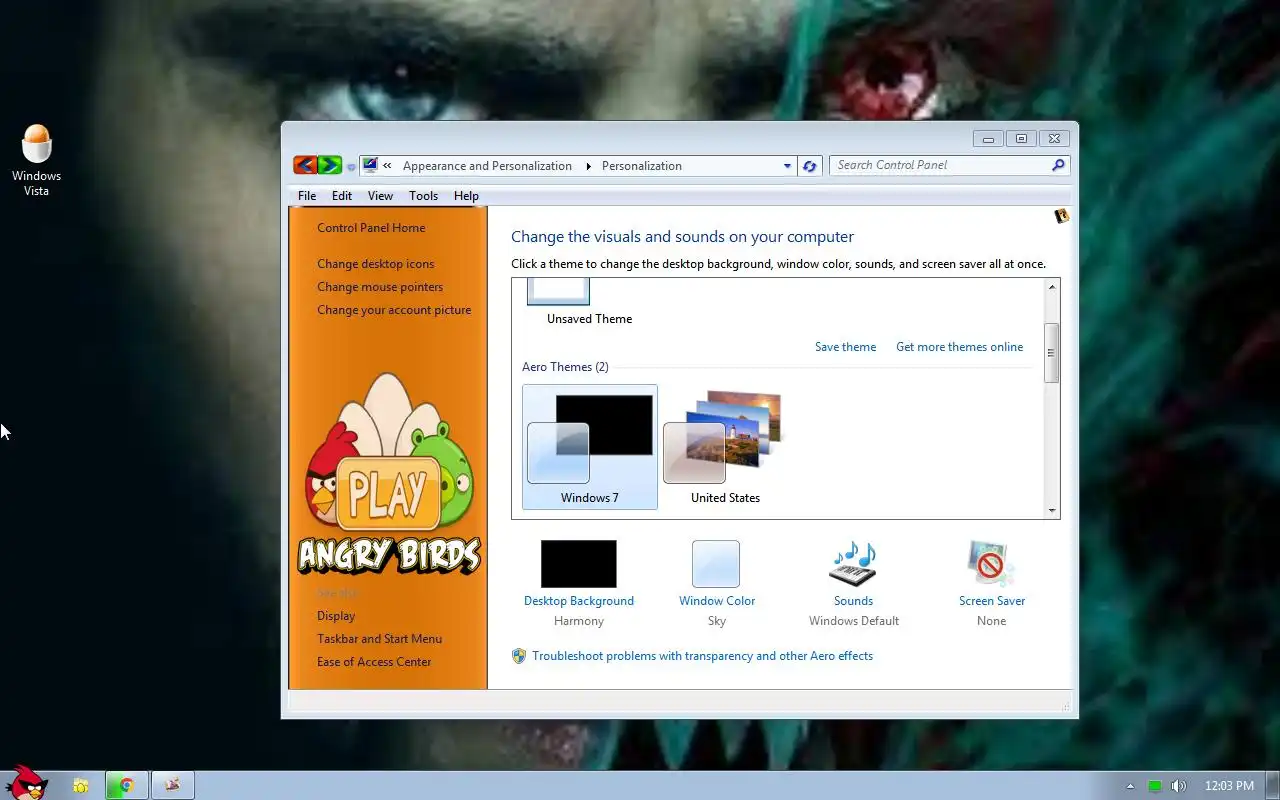This screenshot has height=800, width=1280.
Task: Click the green tray status icon
Action: (1155, 786)
